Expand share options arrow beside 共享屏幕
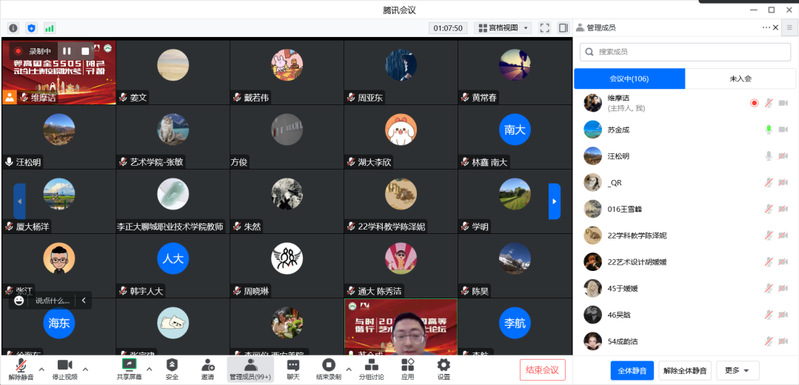 coord(149,369)
